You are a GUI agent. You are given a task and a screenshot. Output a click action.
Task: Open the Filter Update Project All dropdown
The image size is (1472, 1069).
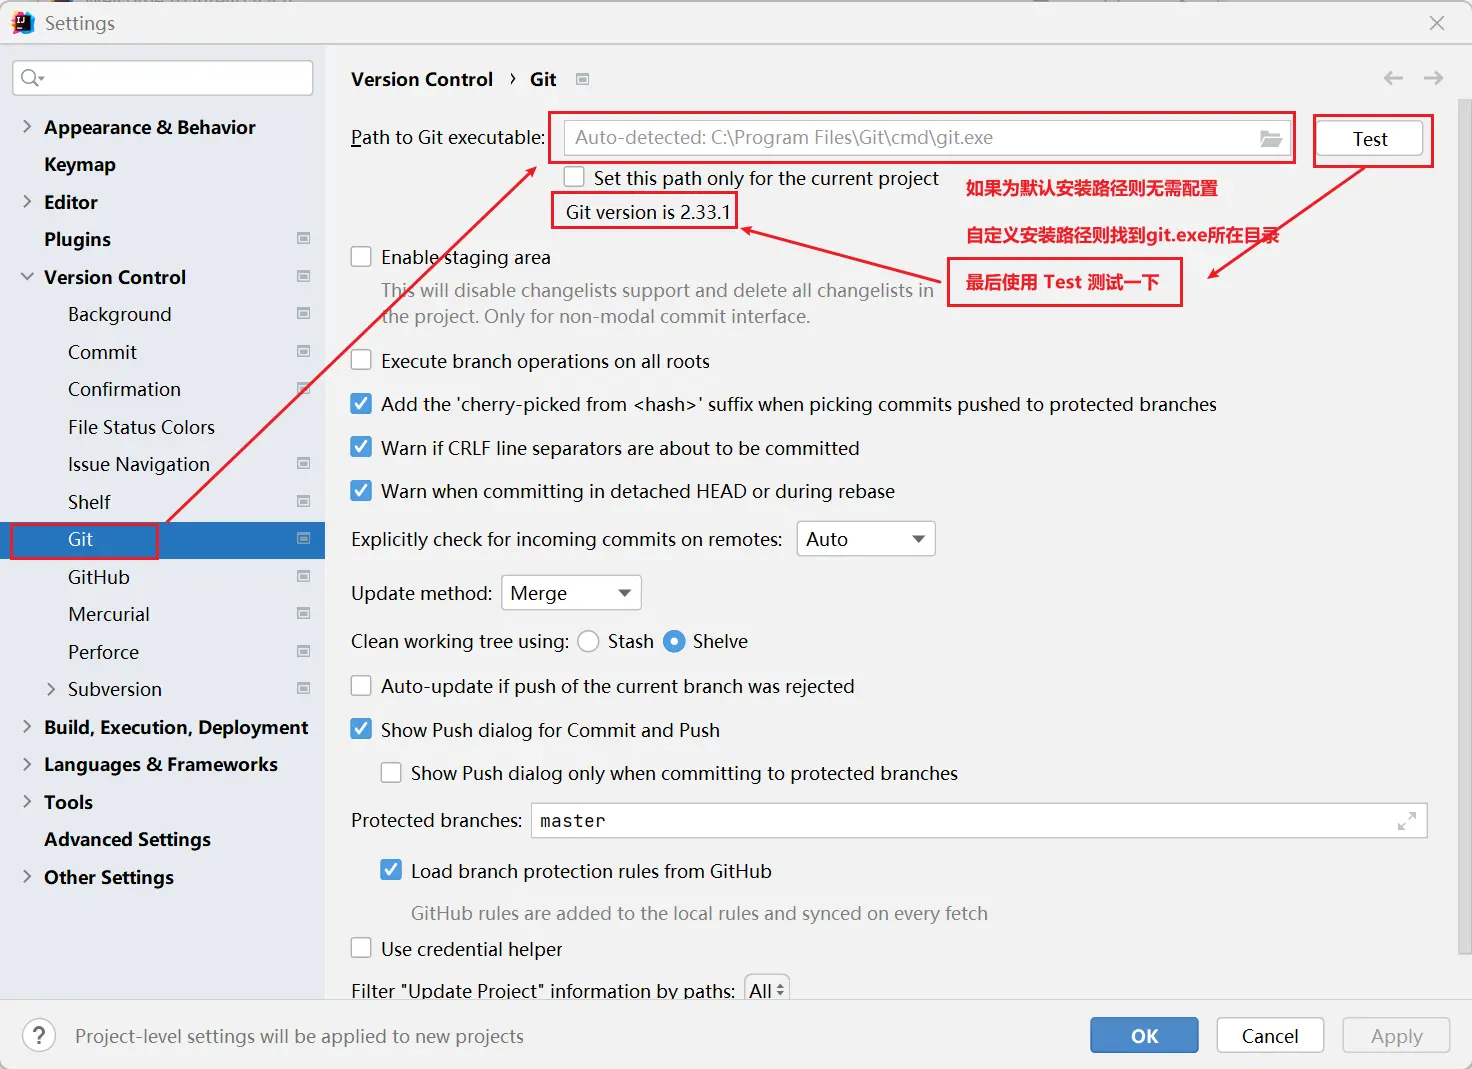coord(767,989)
